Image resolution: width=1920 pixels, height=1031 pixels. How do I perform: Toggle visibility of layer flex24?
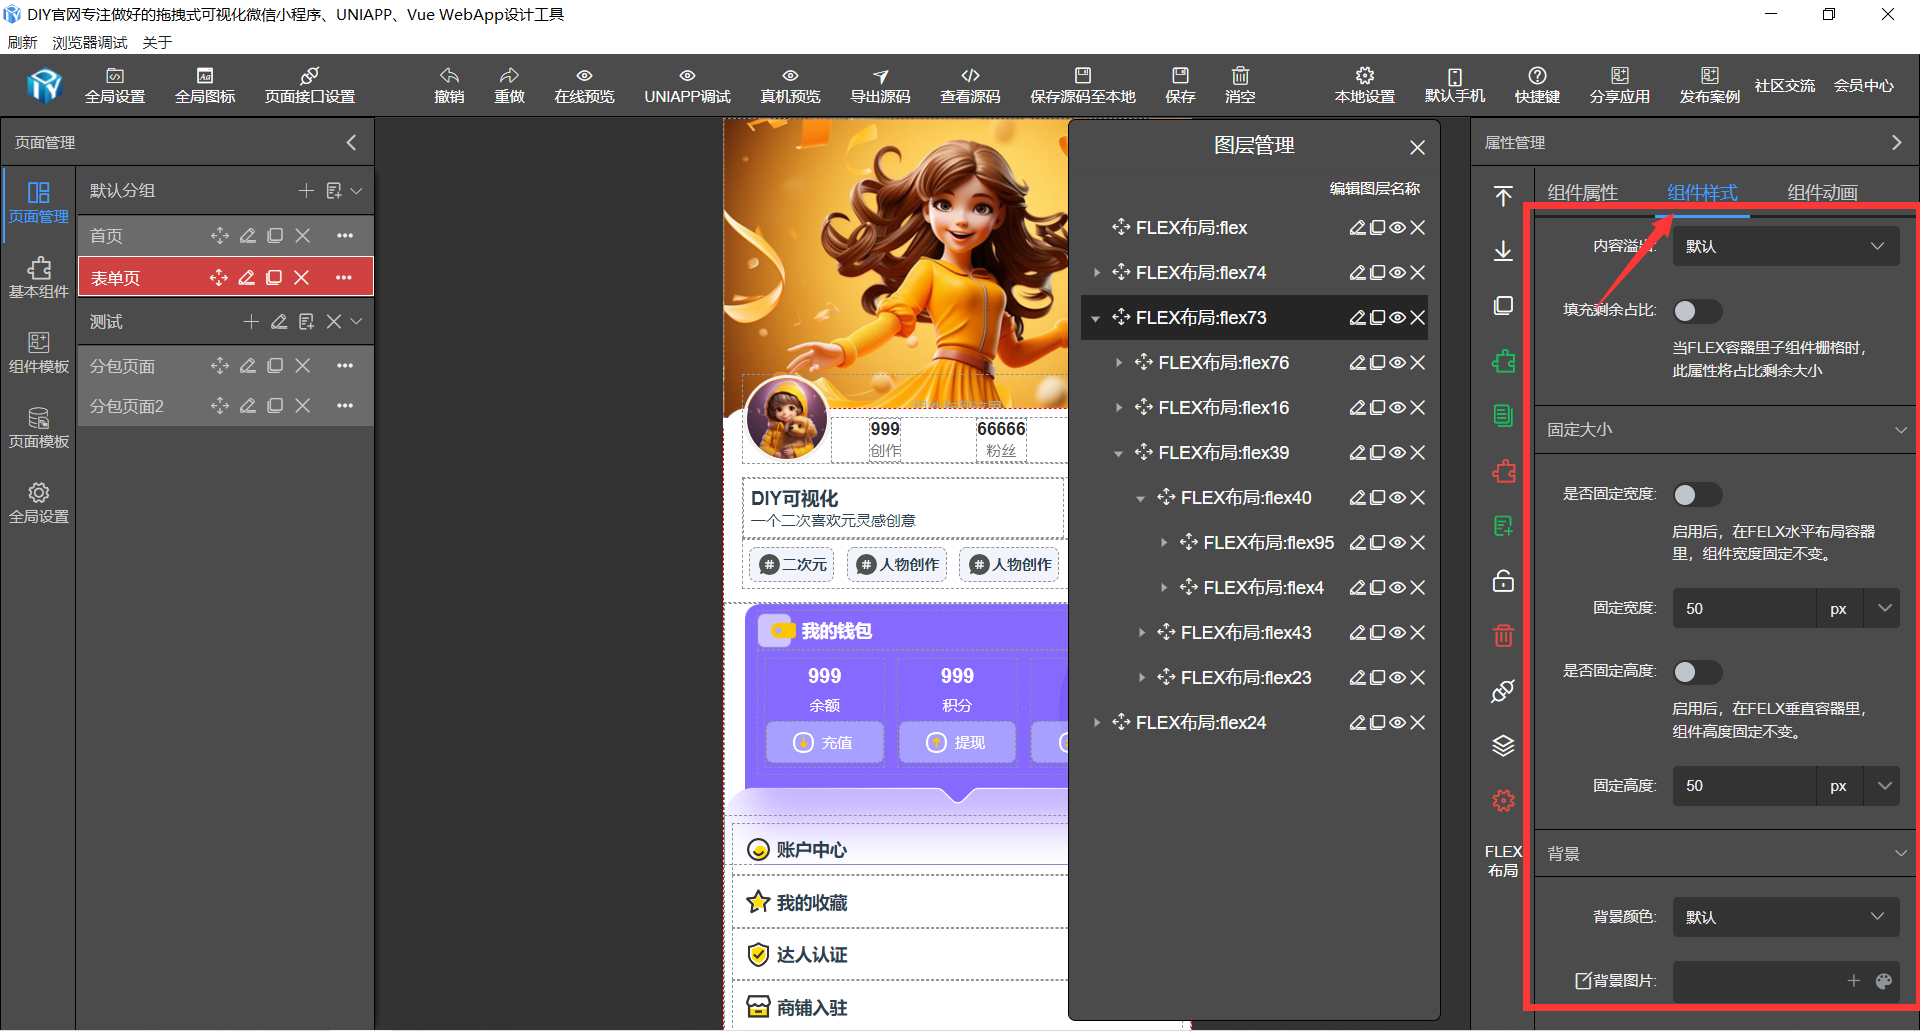tap(1397, 723)
